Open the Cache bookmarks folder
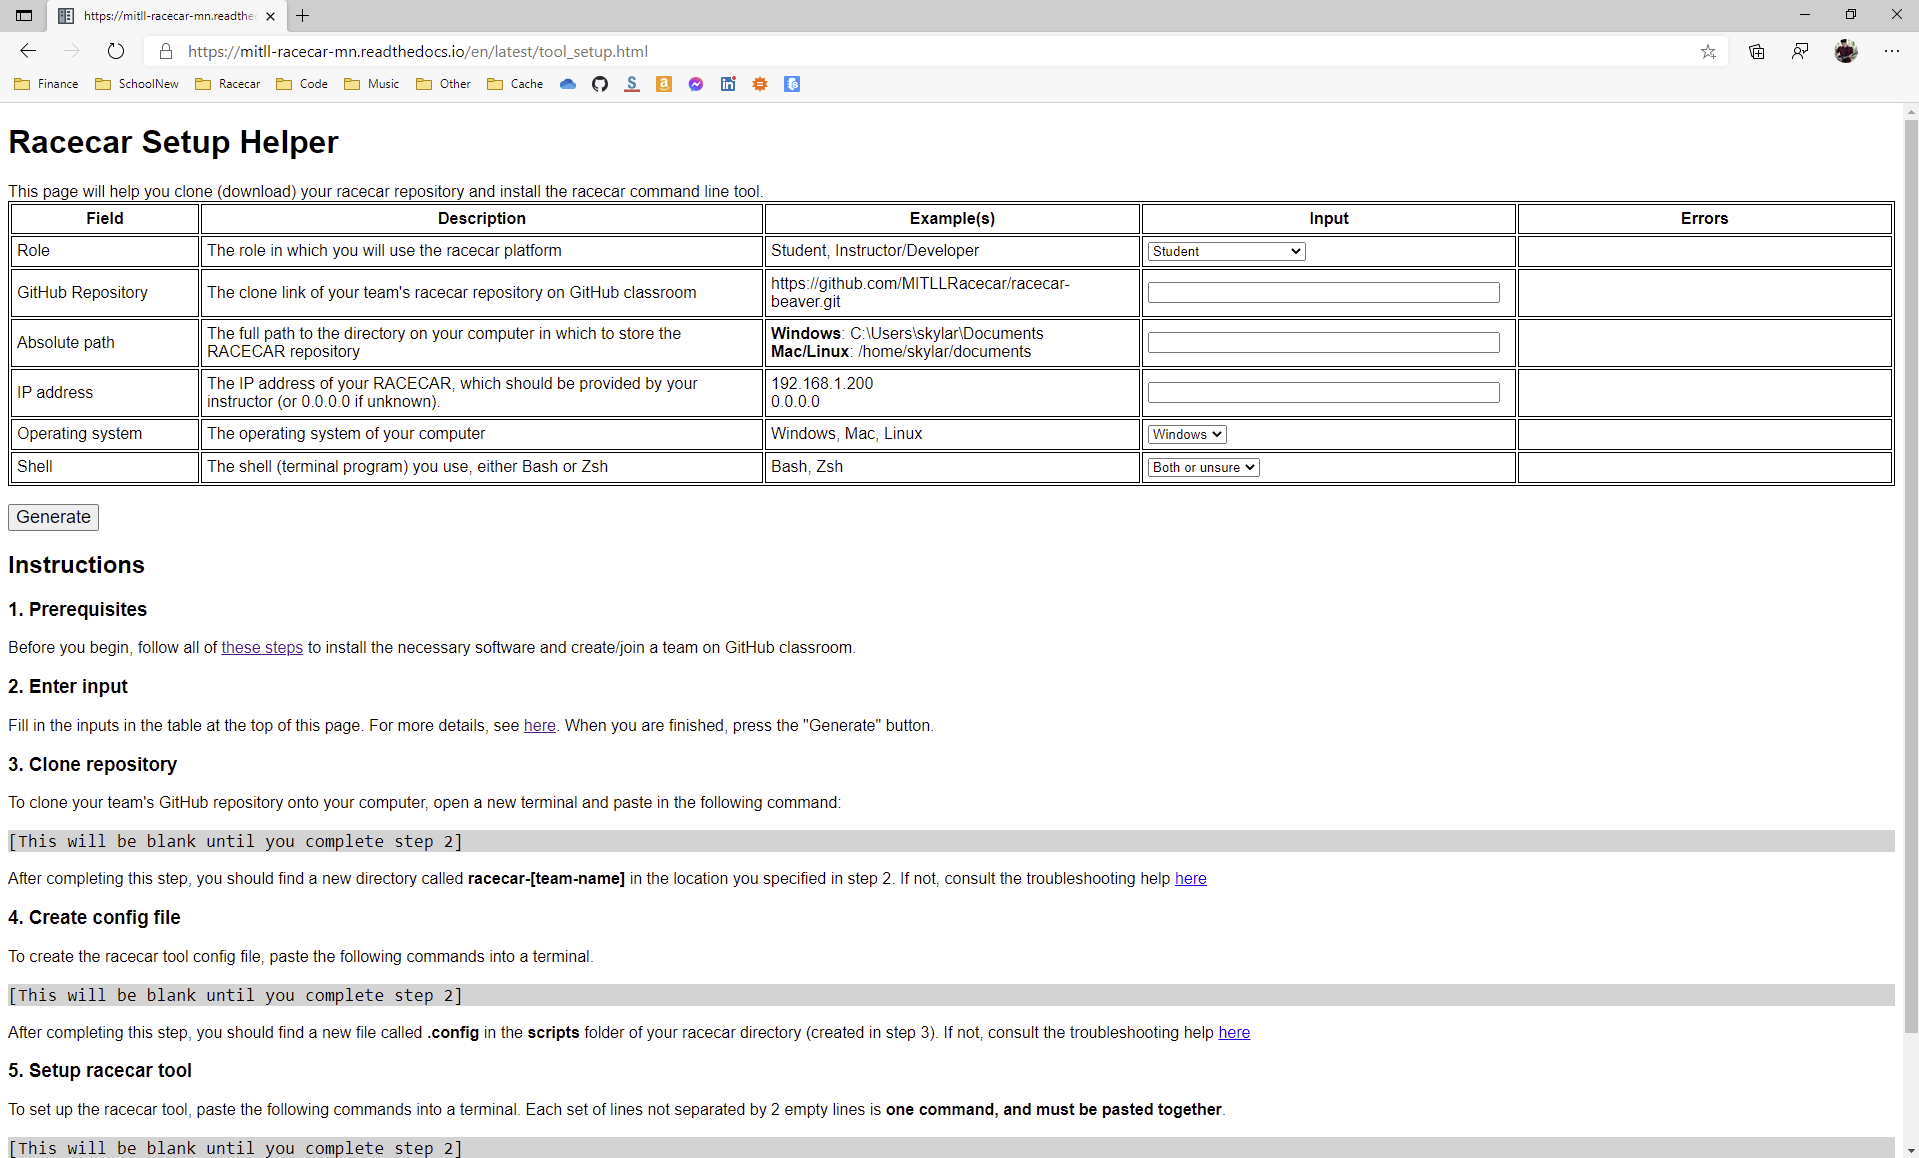This screenshot has height=1158, width=1919. pyautogui.click(x=515, y=84)
